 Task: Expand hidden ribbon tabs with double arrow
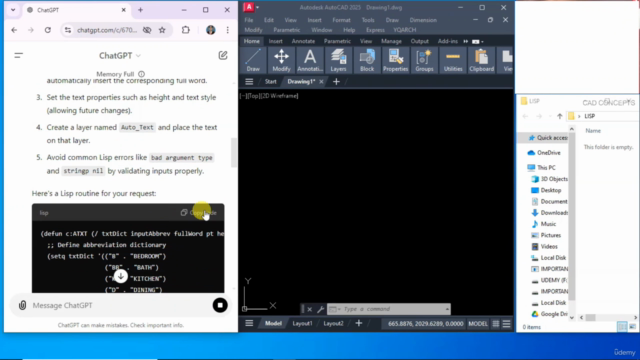(x=466, y=41)
